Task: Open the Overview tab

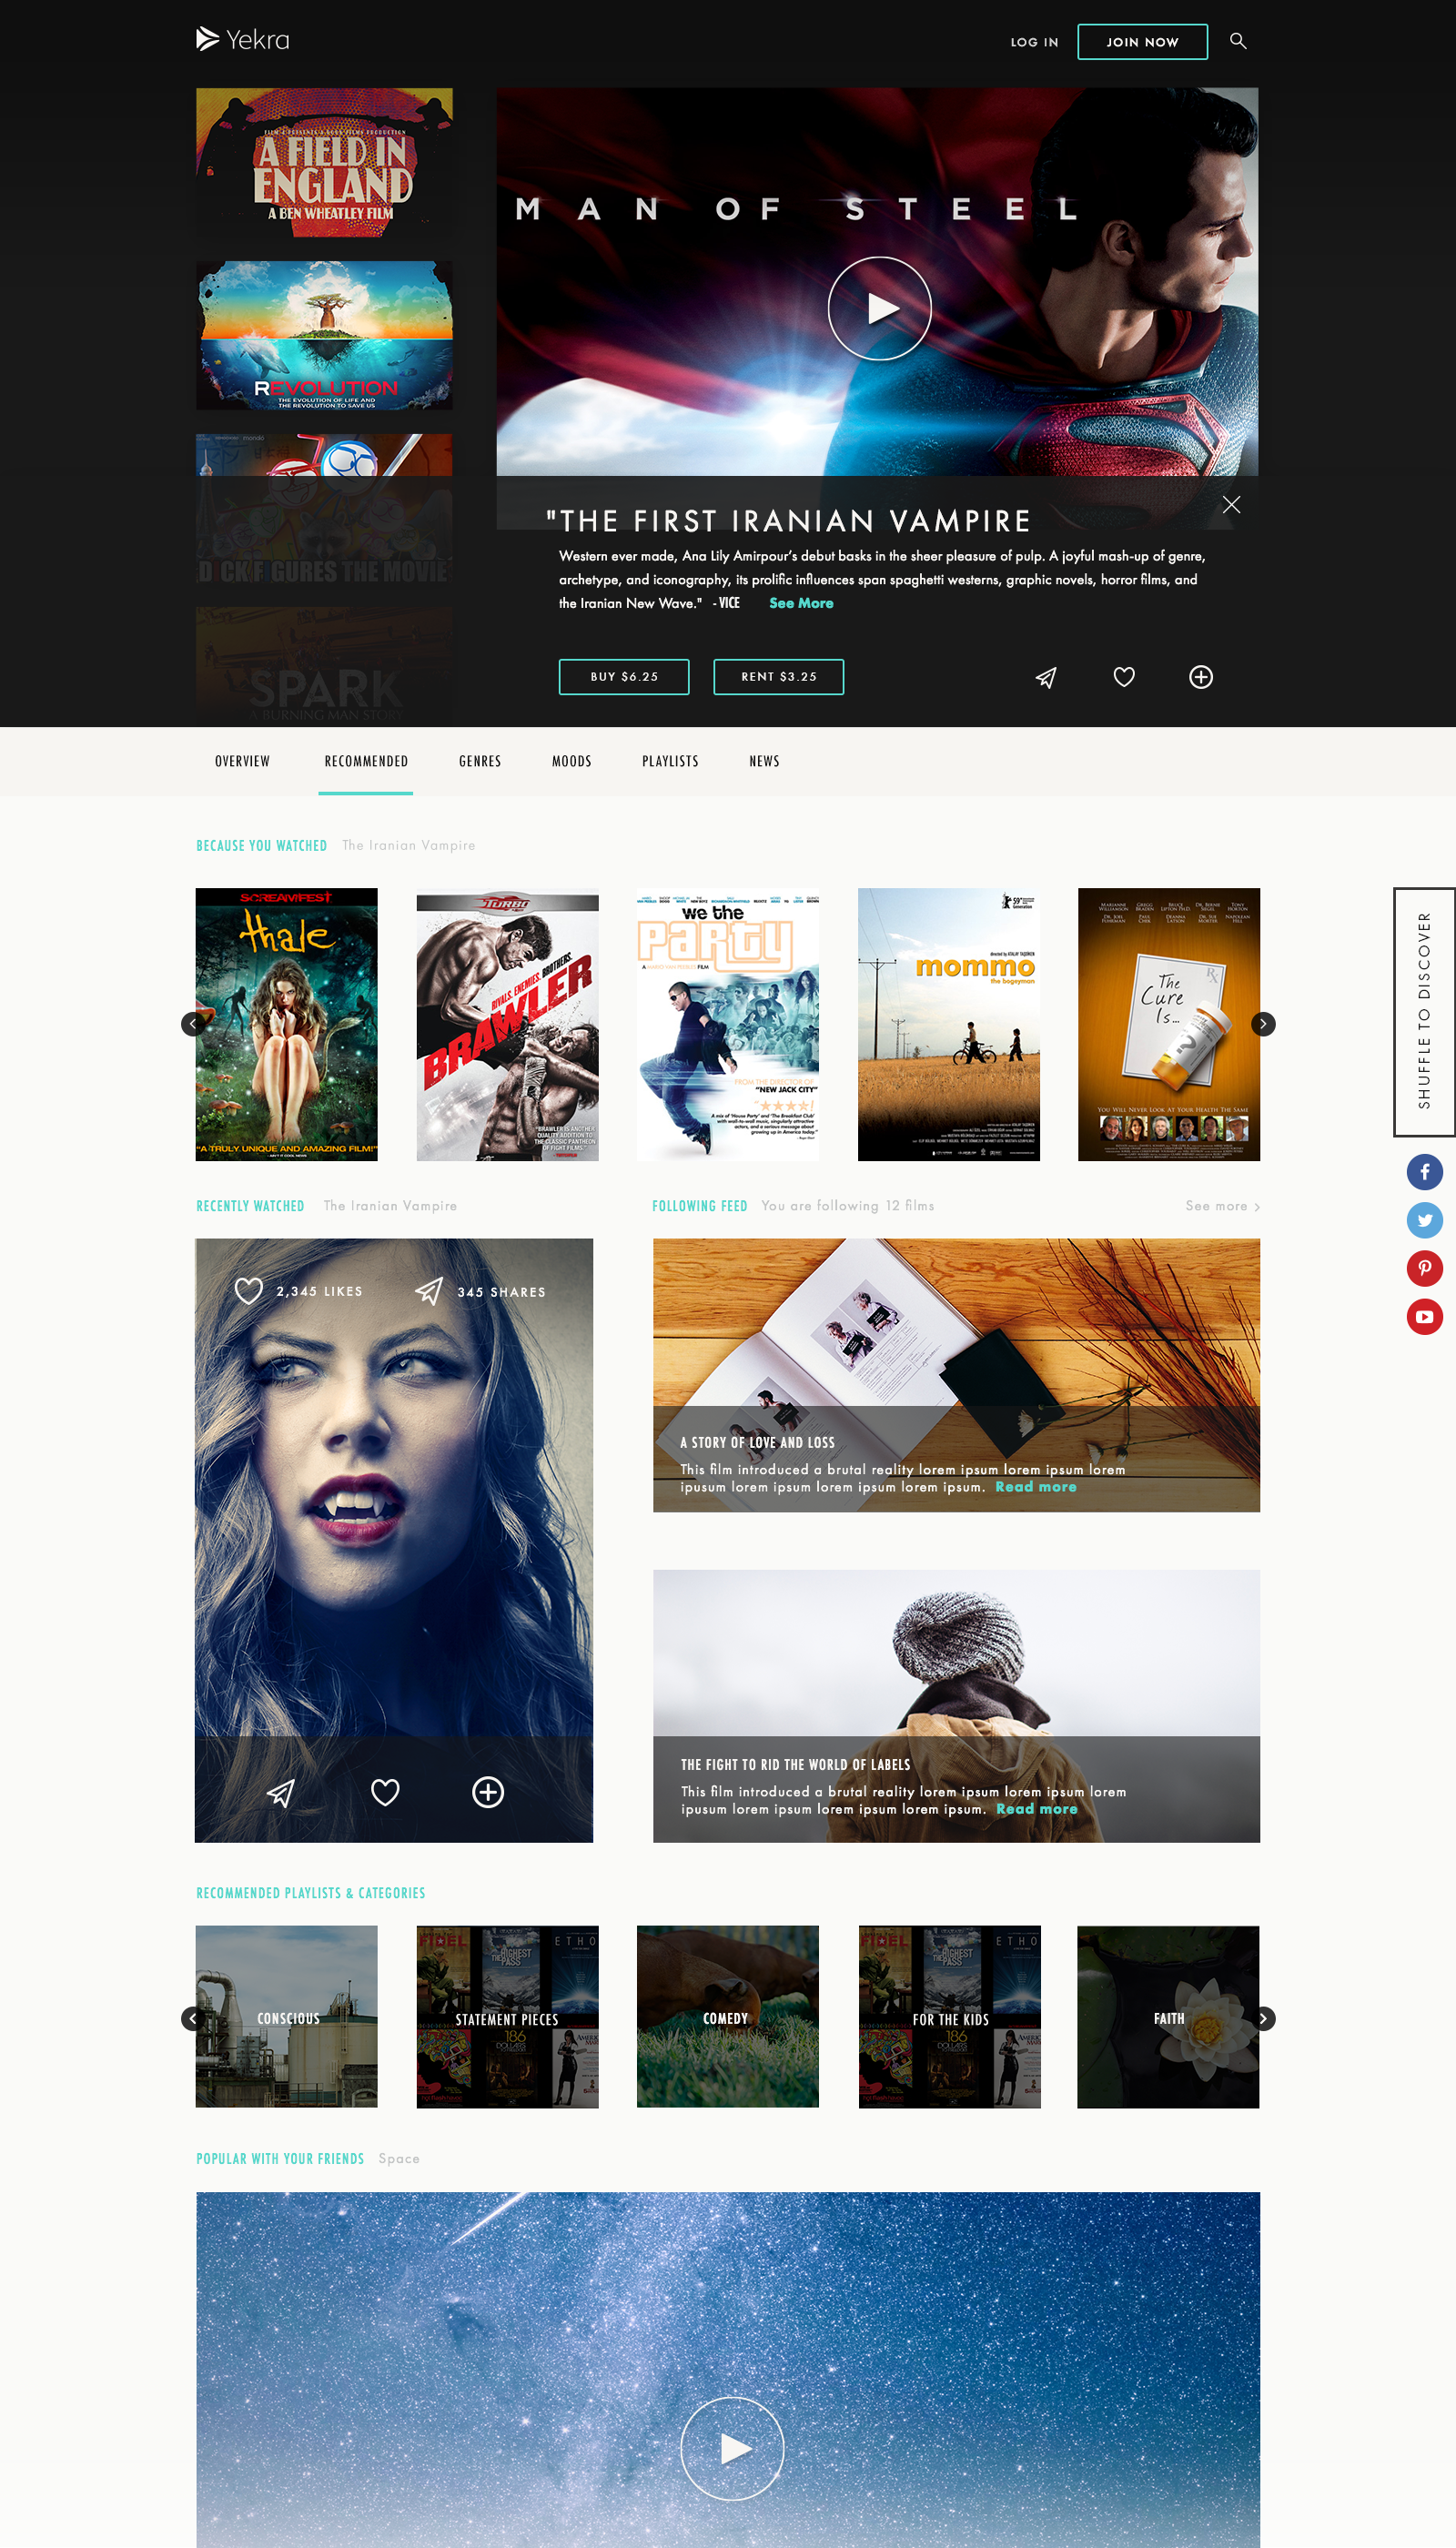Action: point(242,761)
